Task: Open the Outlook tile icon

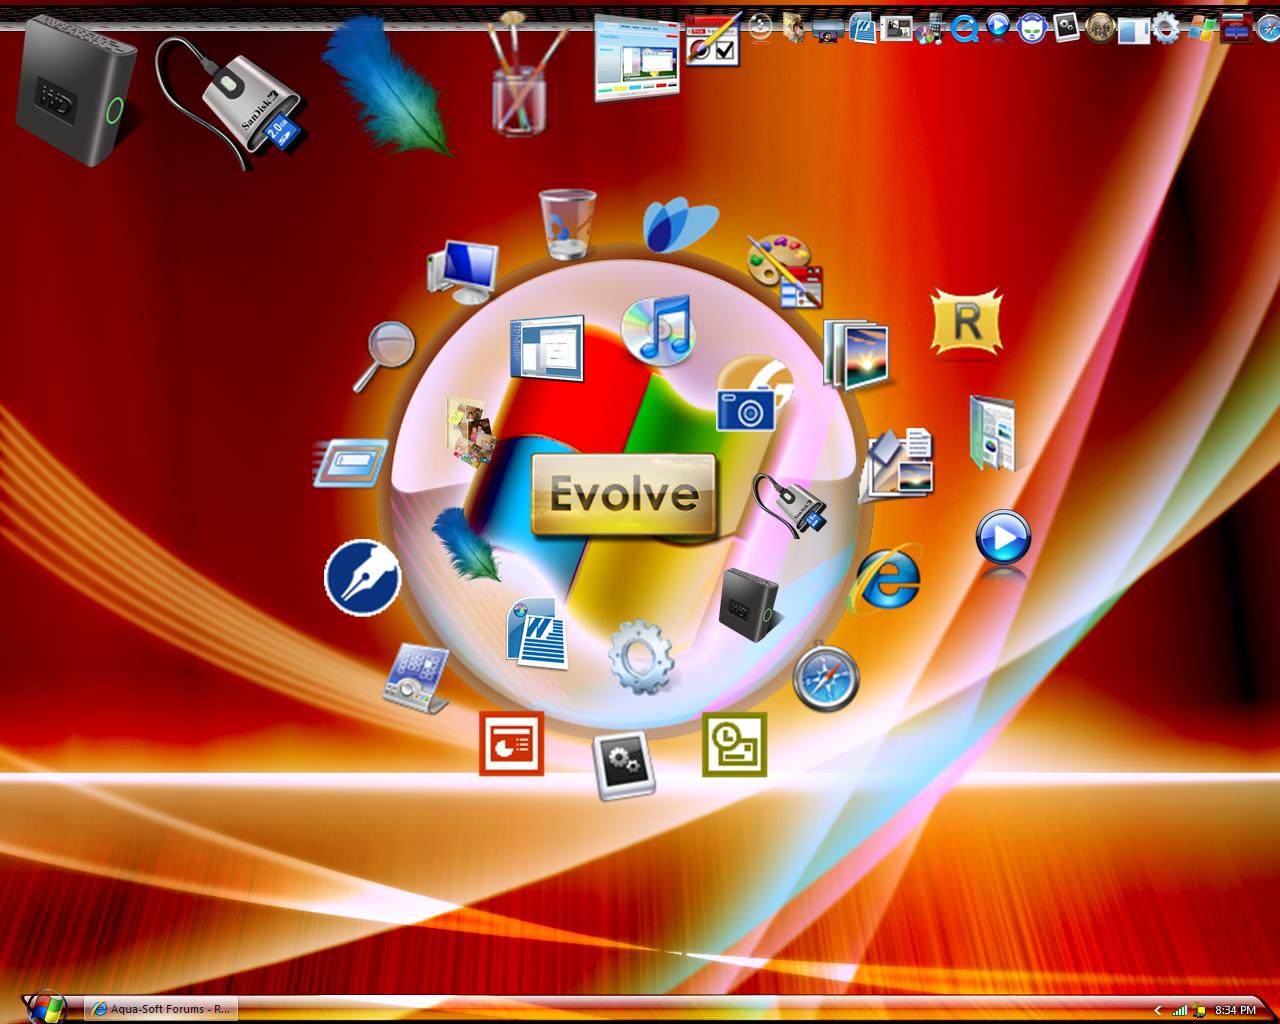Action: (x=734, y=744)
